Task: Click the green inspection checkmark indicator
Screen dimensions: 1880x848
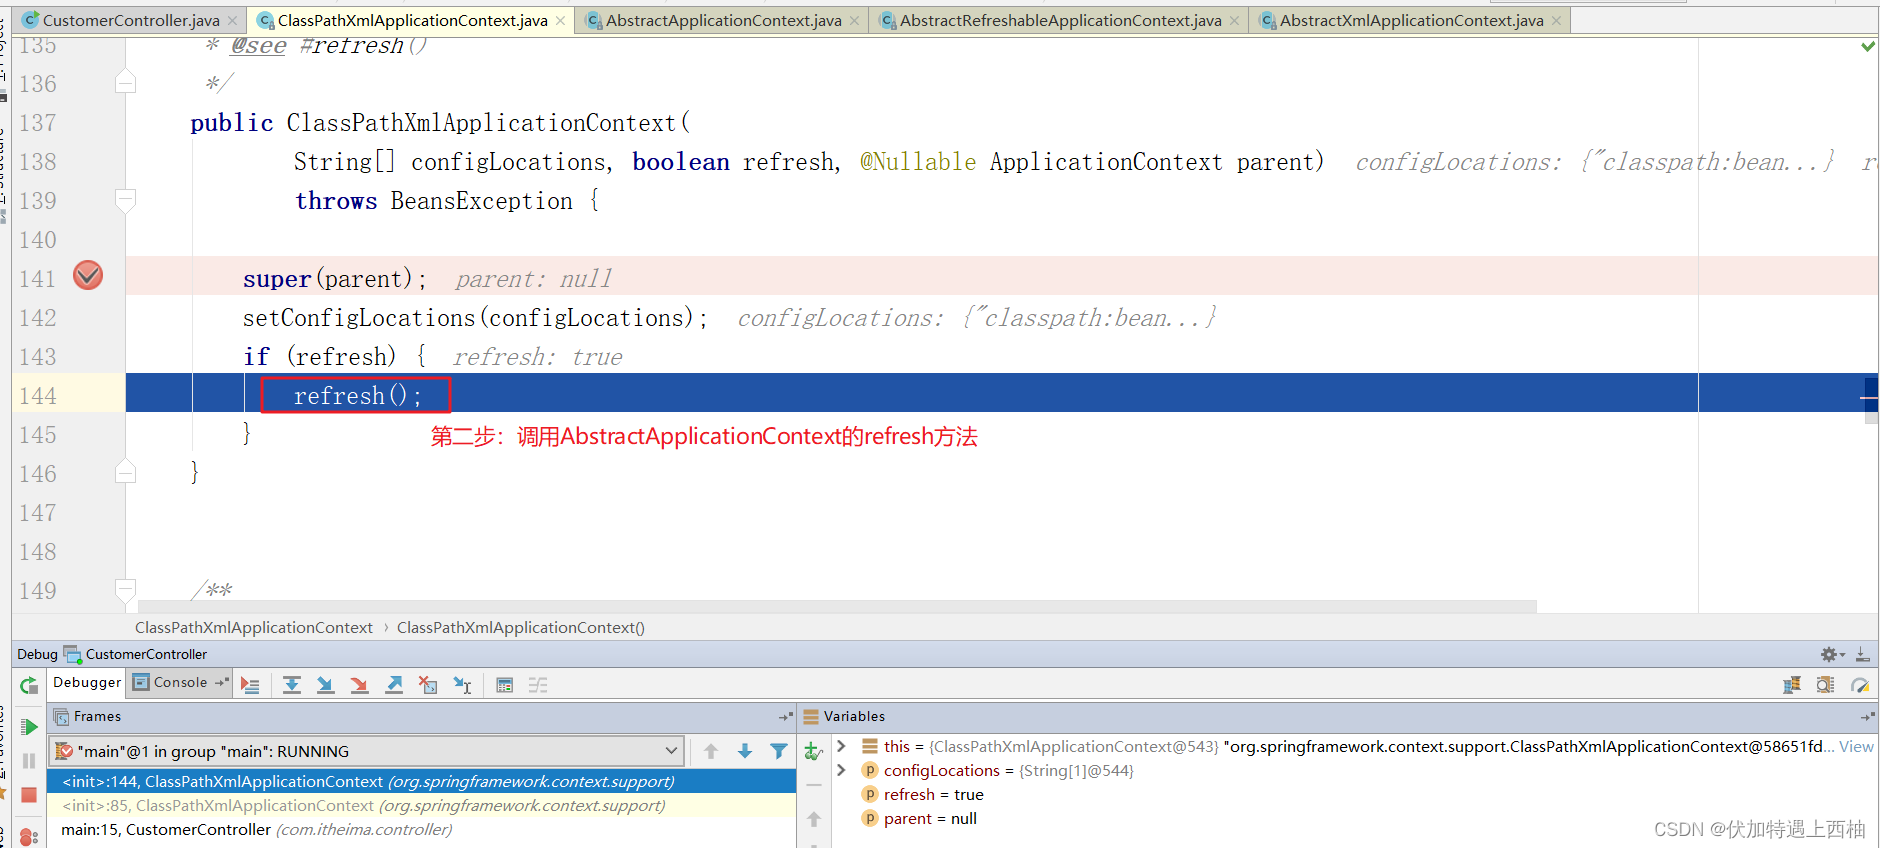Action: coord(1867,46)
